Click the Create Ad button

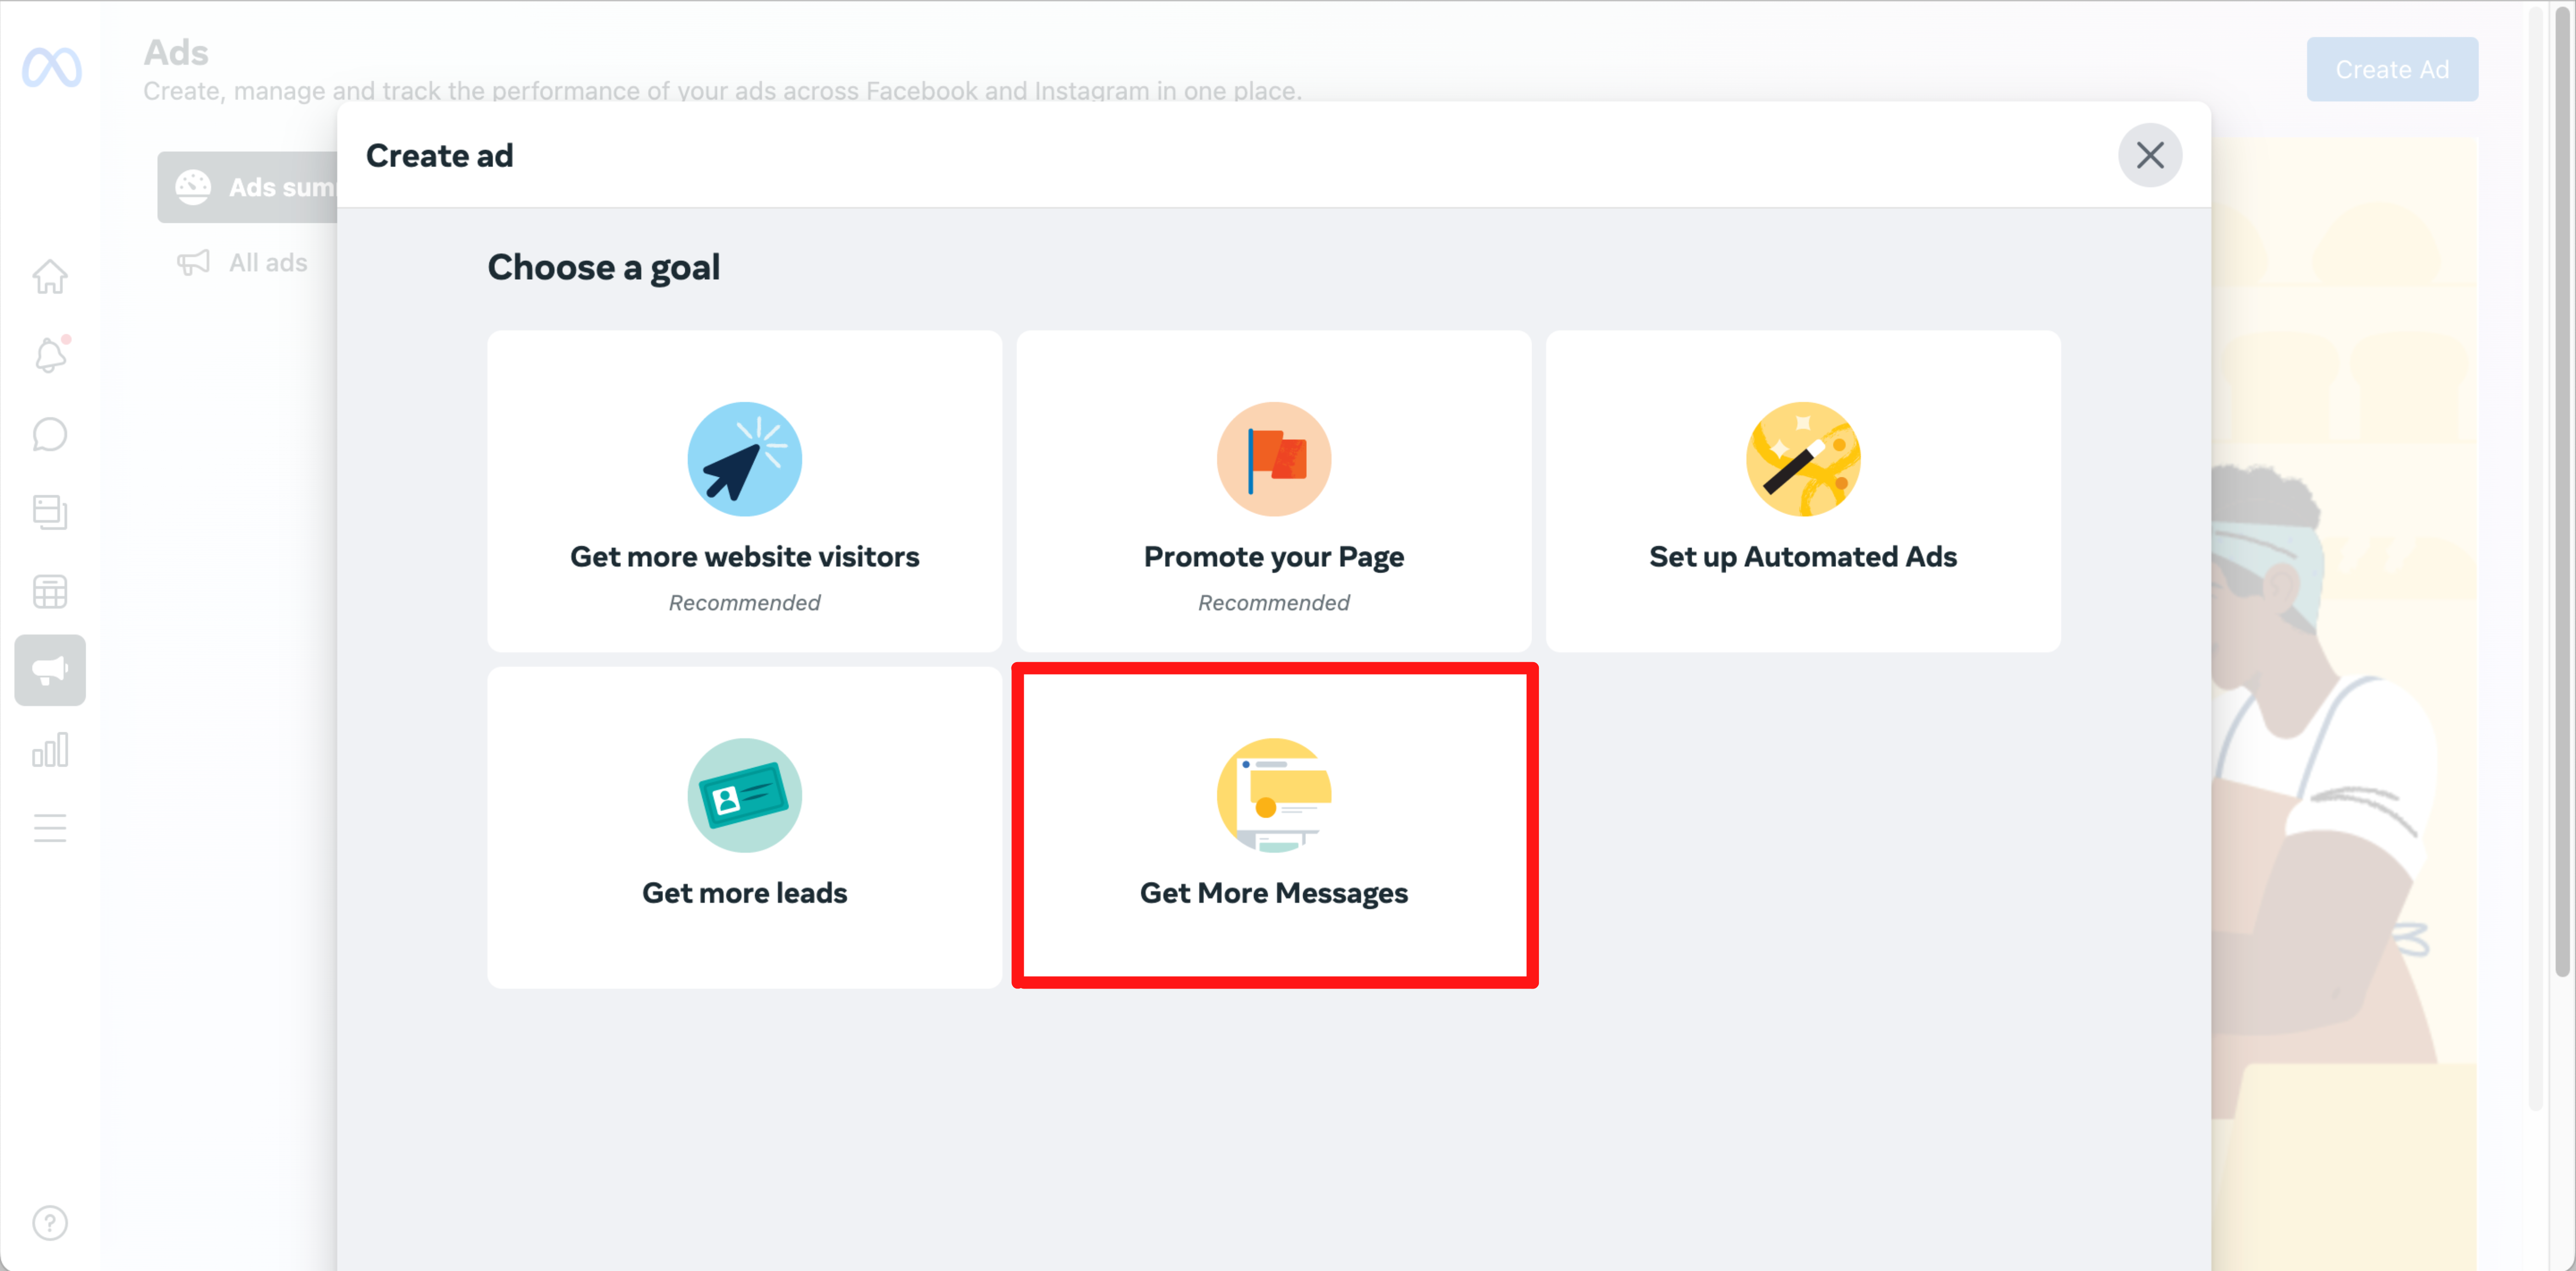pyautogui.click(x=2392, y=69)
